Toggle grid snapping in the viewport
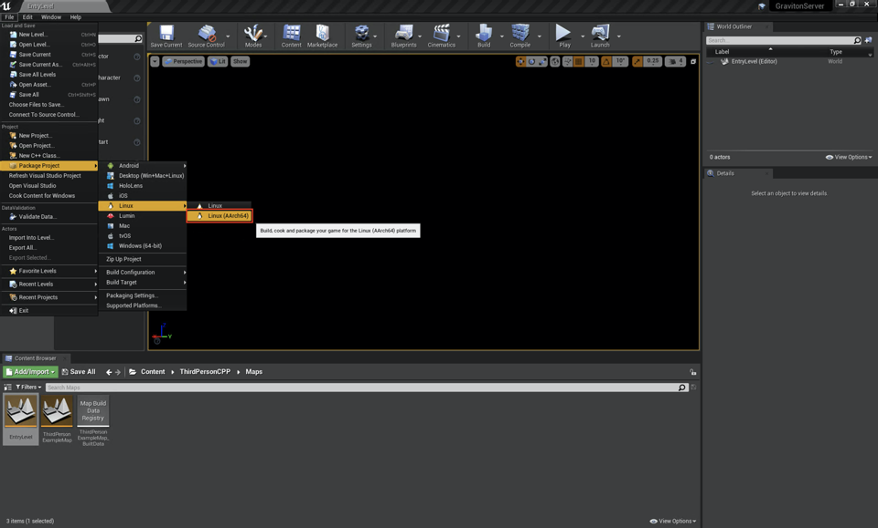 tap(579, 62)
